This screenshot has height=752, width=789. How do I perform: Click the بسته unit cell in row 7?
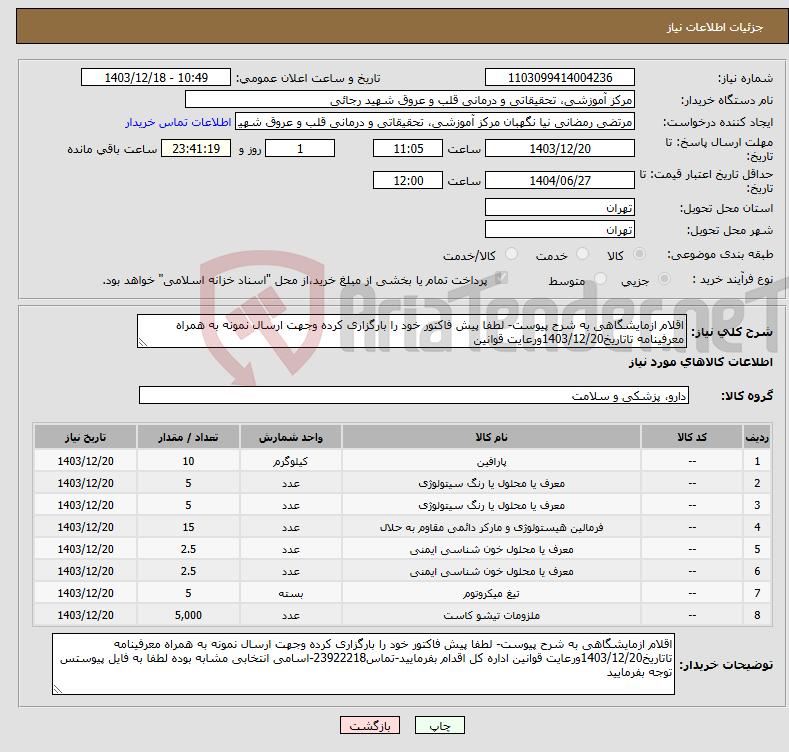(291, 593)
